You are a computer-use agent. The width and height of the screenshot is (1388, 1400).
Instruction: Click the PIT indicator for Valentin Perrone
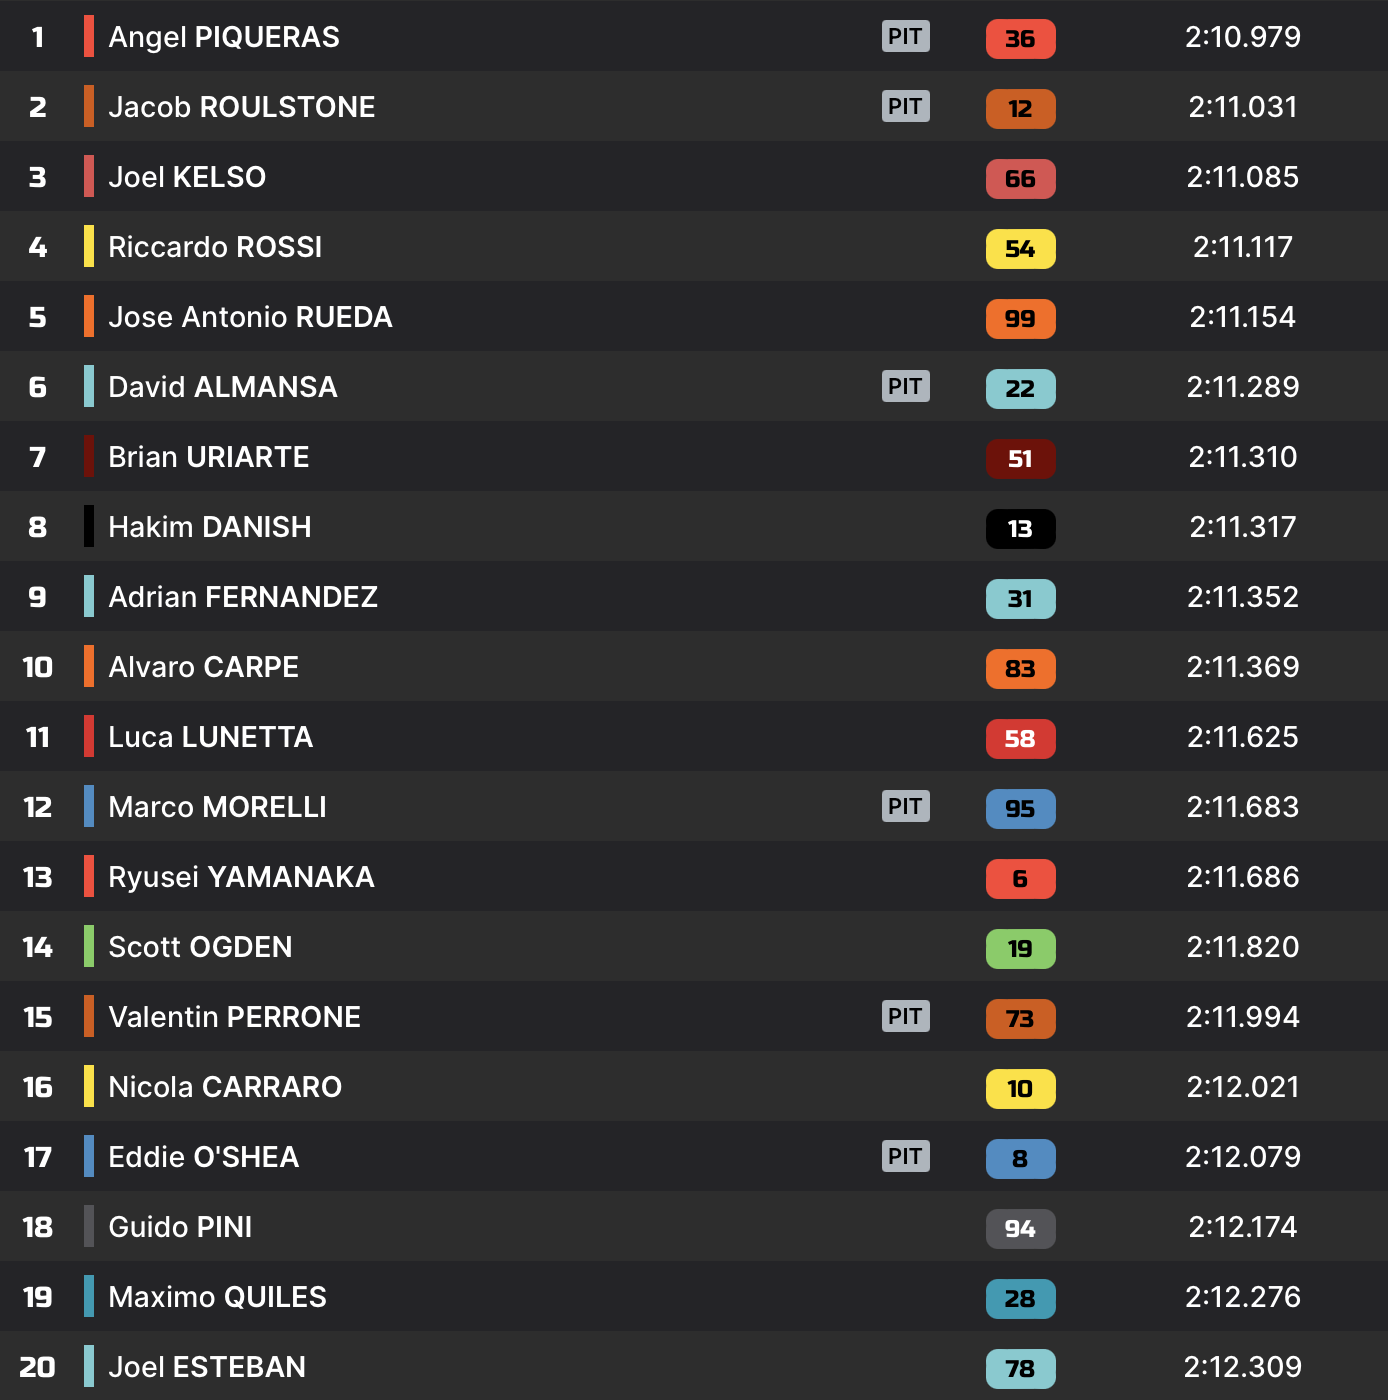tap(905, 1016)
